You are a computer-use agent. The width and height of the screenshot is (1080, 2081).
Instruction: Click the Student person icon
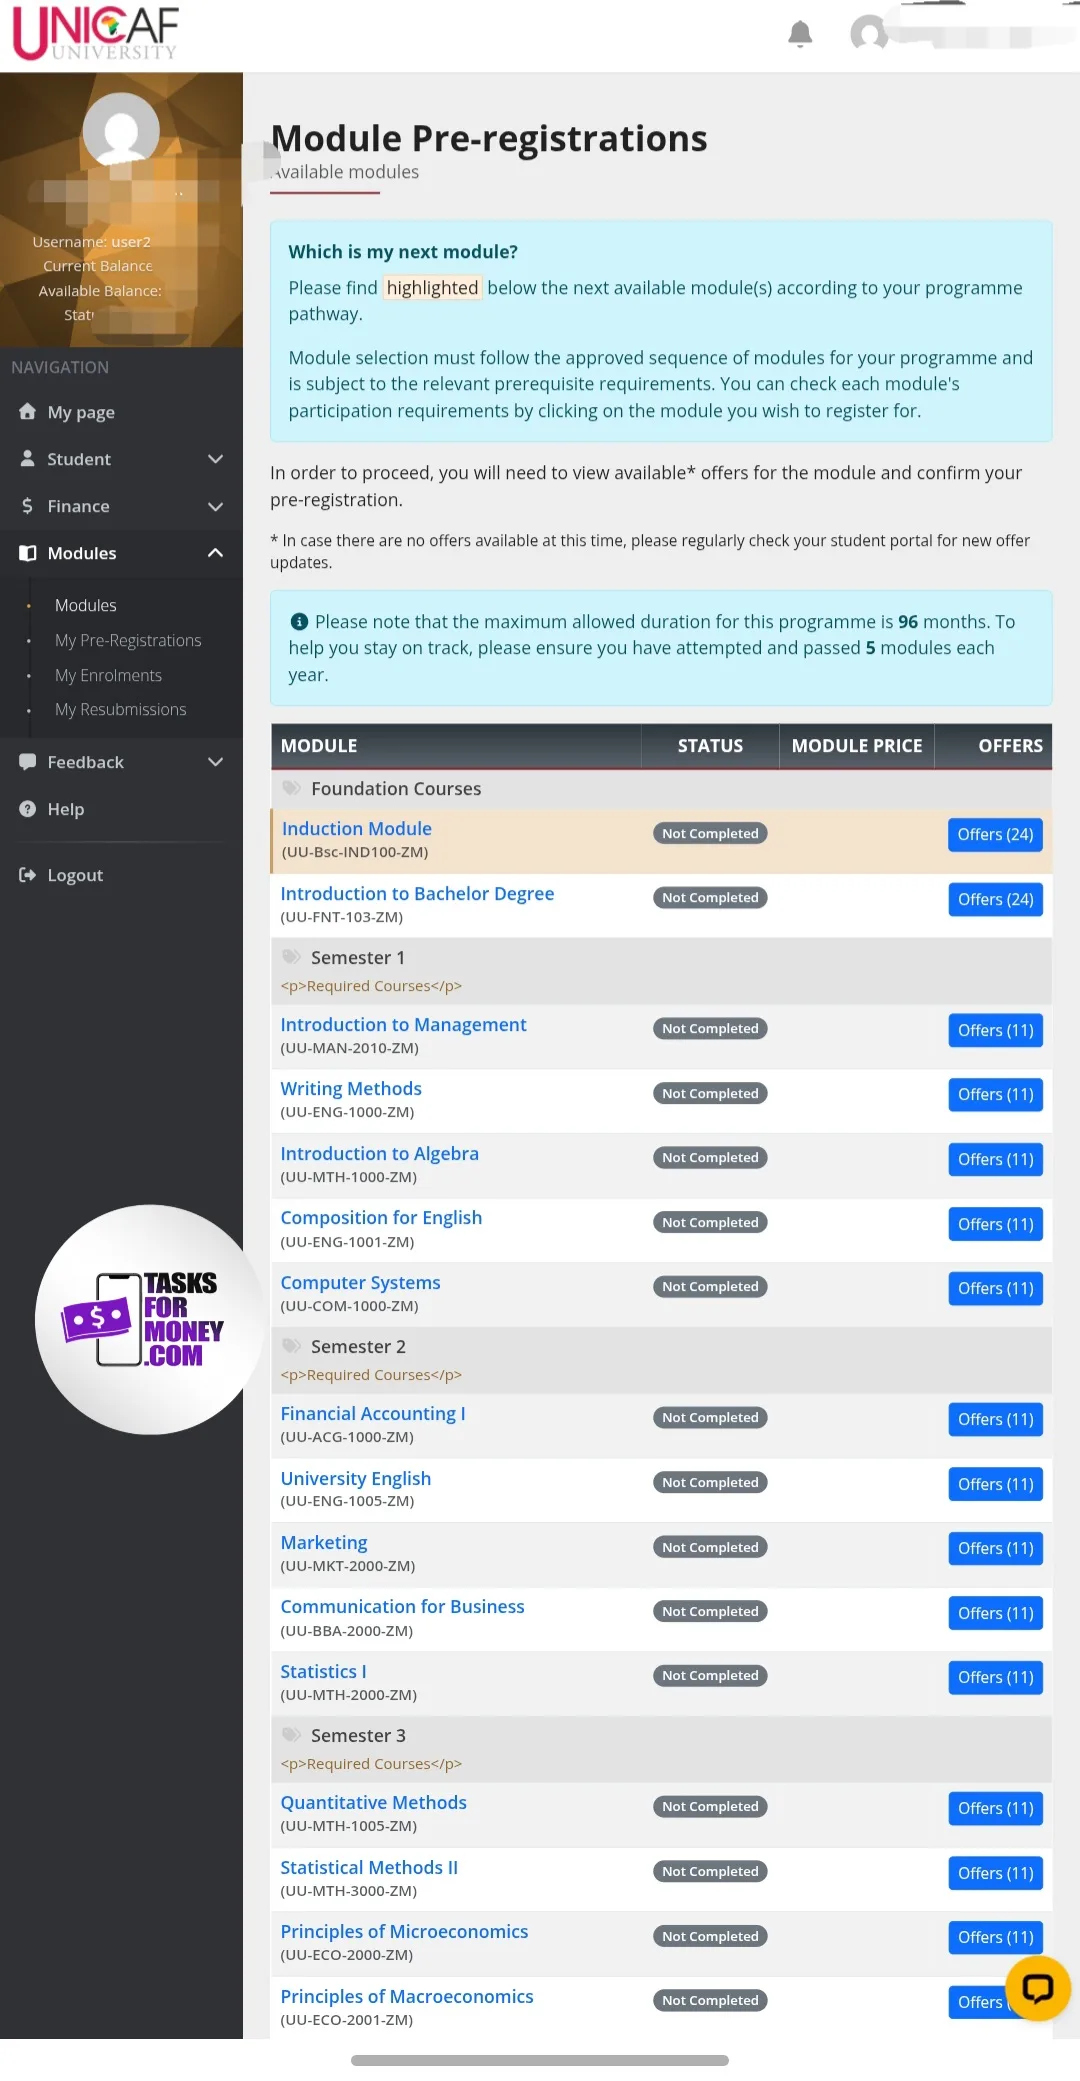27,459
